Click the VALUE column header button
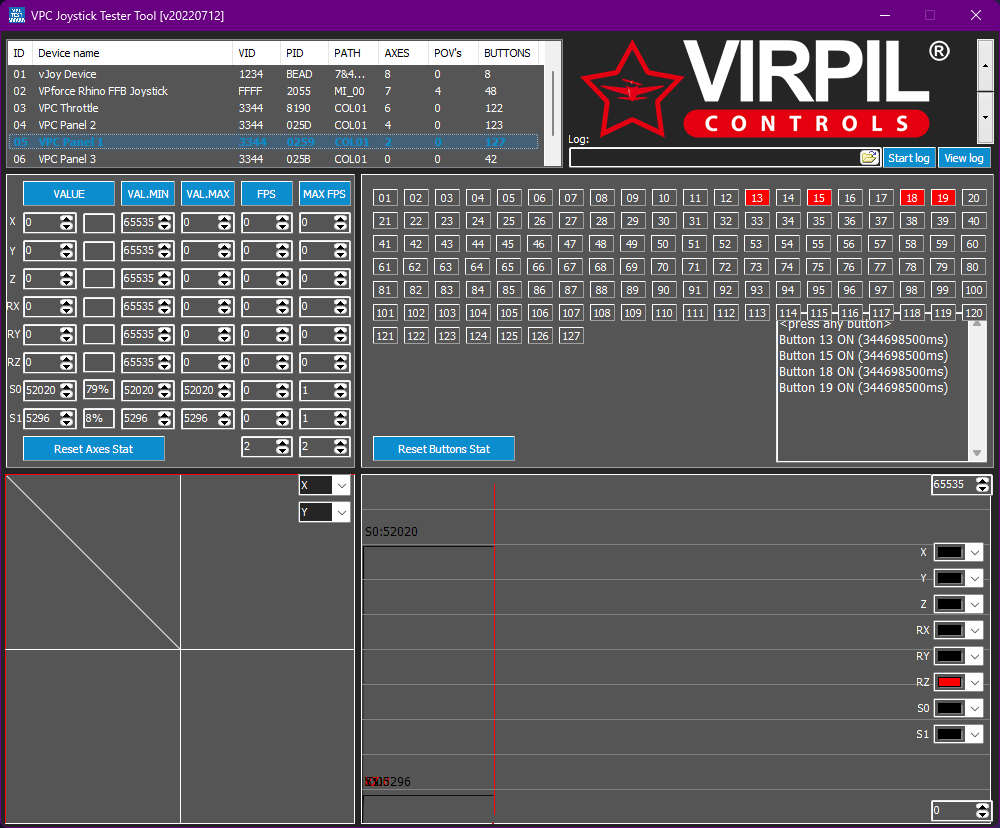 (69, 194)
